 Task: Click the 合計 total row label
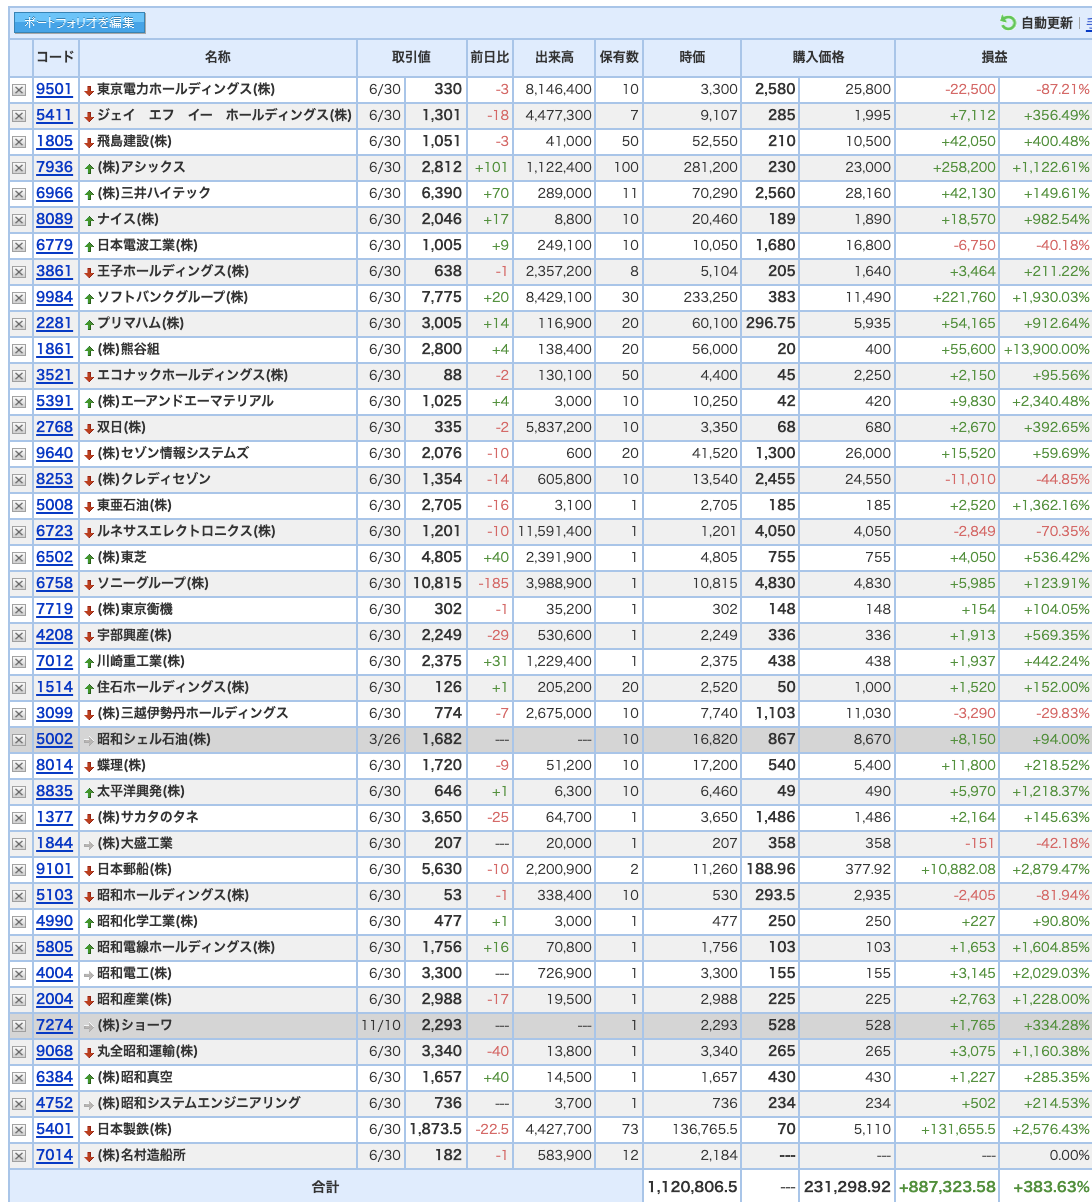coord(325,1187)
